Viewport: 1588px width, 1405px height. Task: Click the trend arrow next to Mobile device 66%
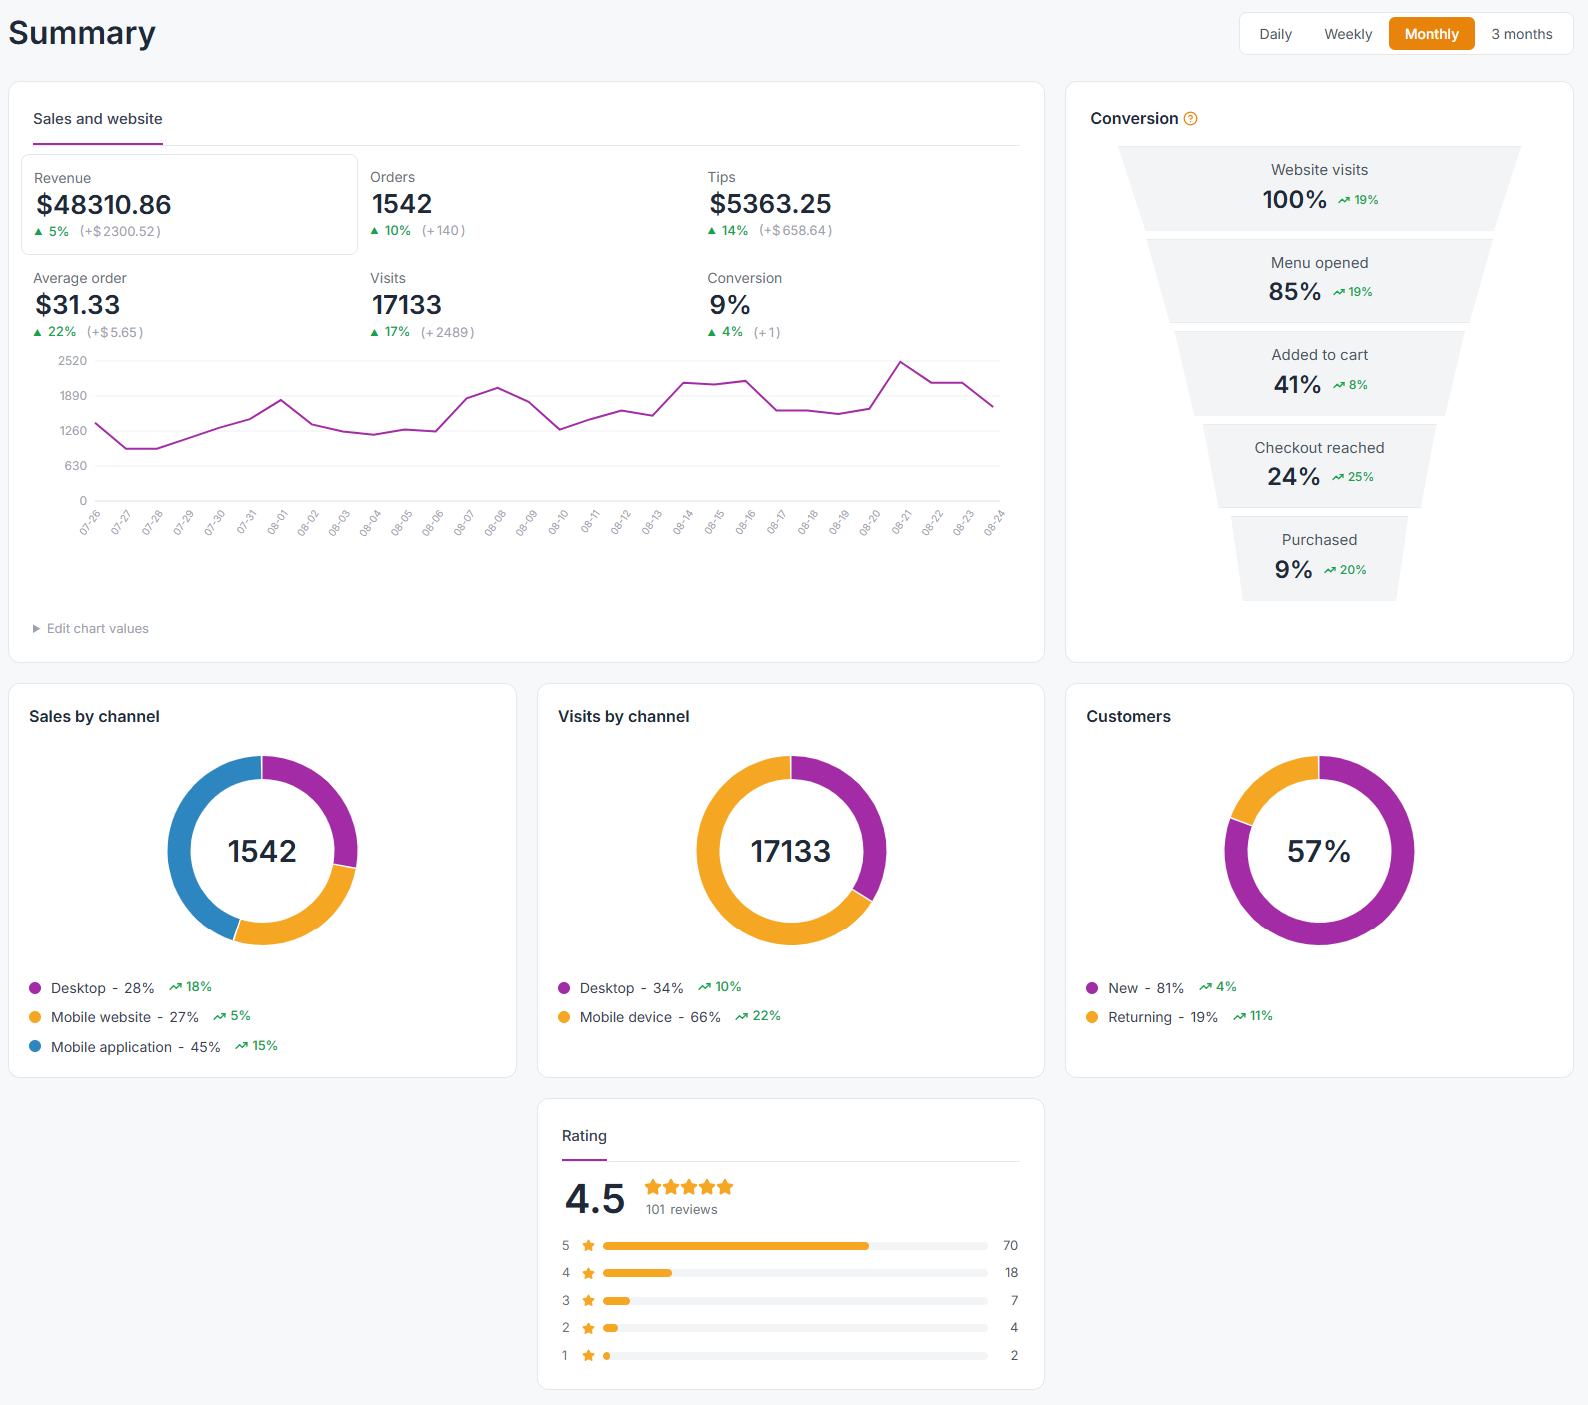click(x=741, y=1016)
